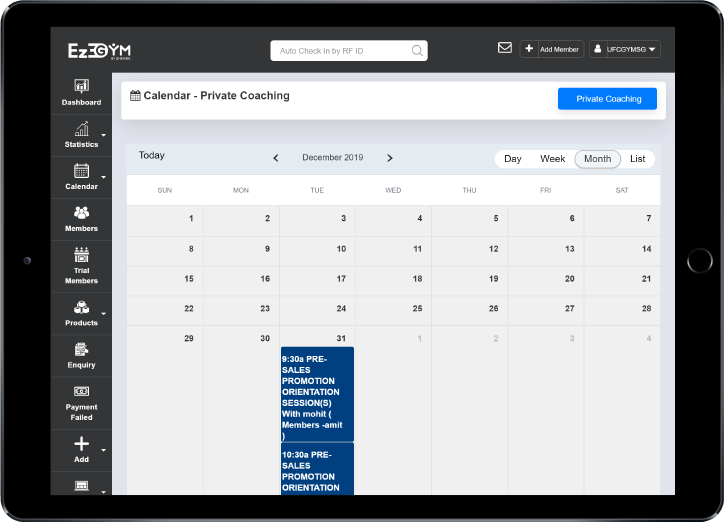Open the mail envelope icon

[505, 48]
